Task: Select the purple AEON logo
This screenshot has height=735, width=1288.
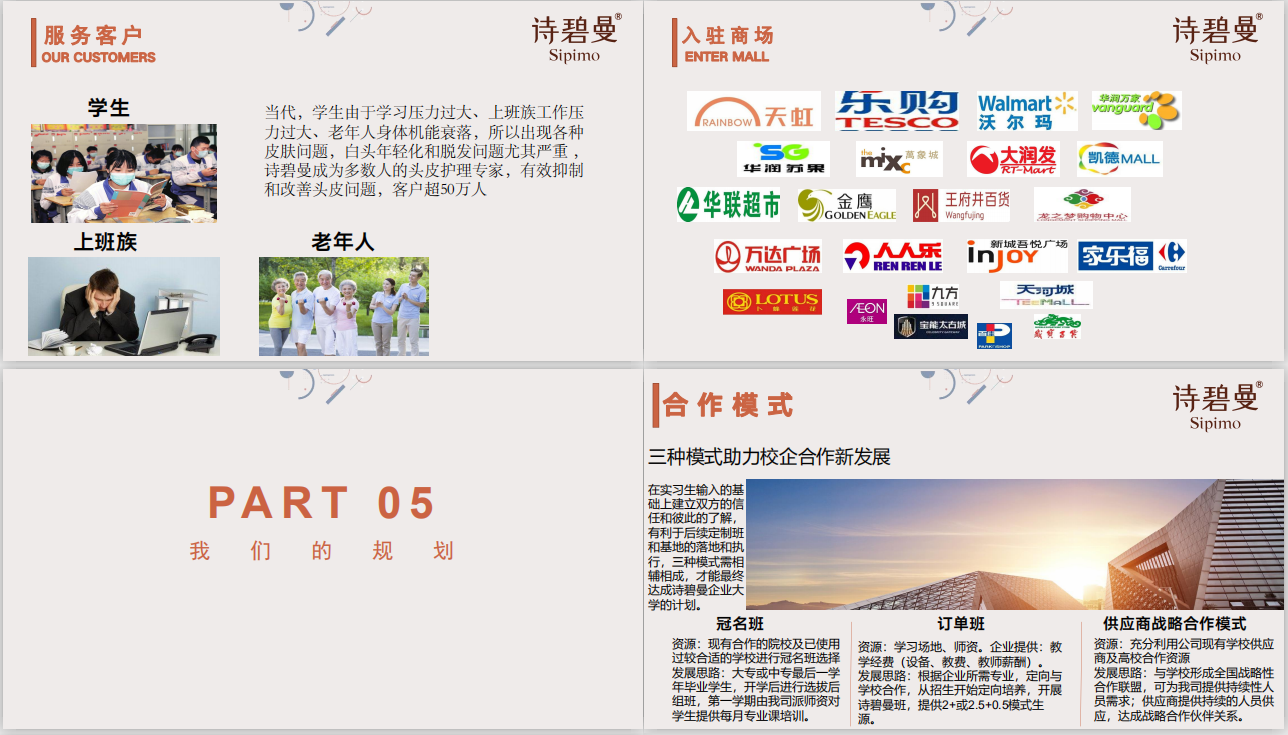Action: pos(866,311)
